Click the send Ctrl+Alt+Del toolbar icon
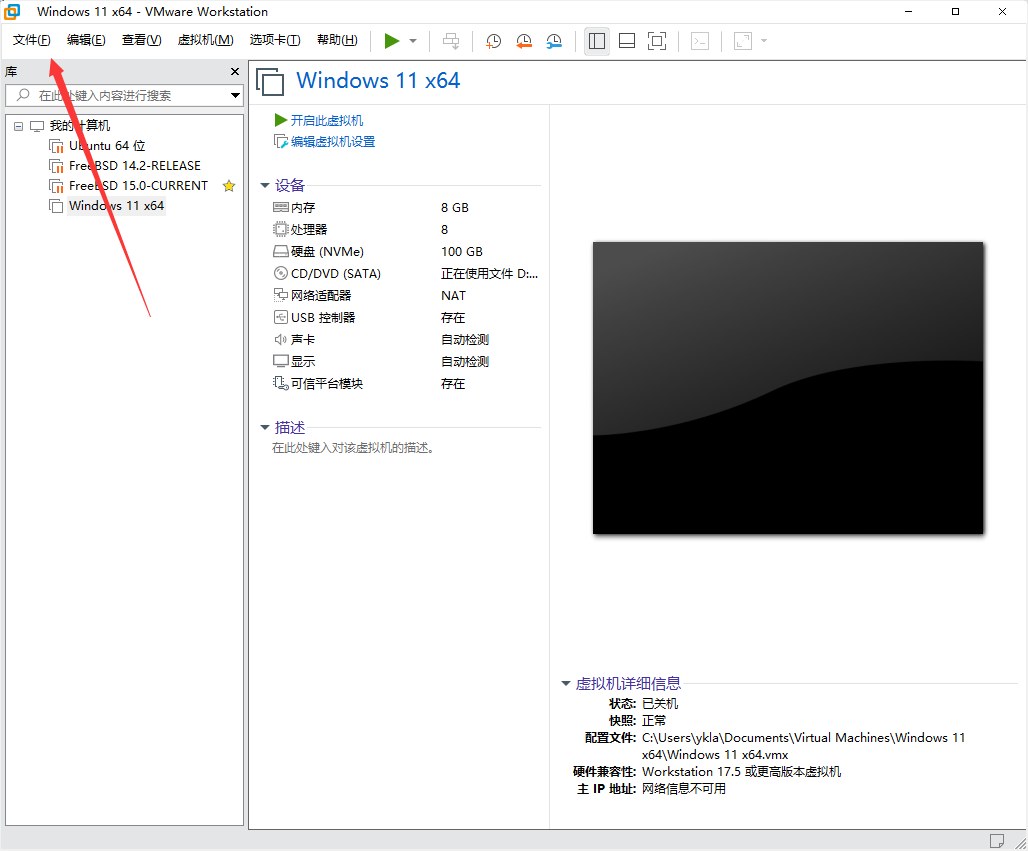1028x851 pixels. [451, 41]
